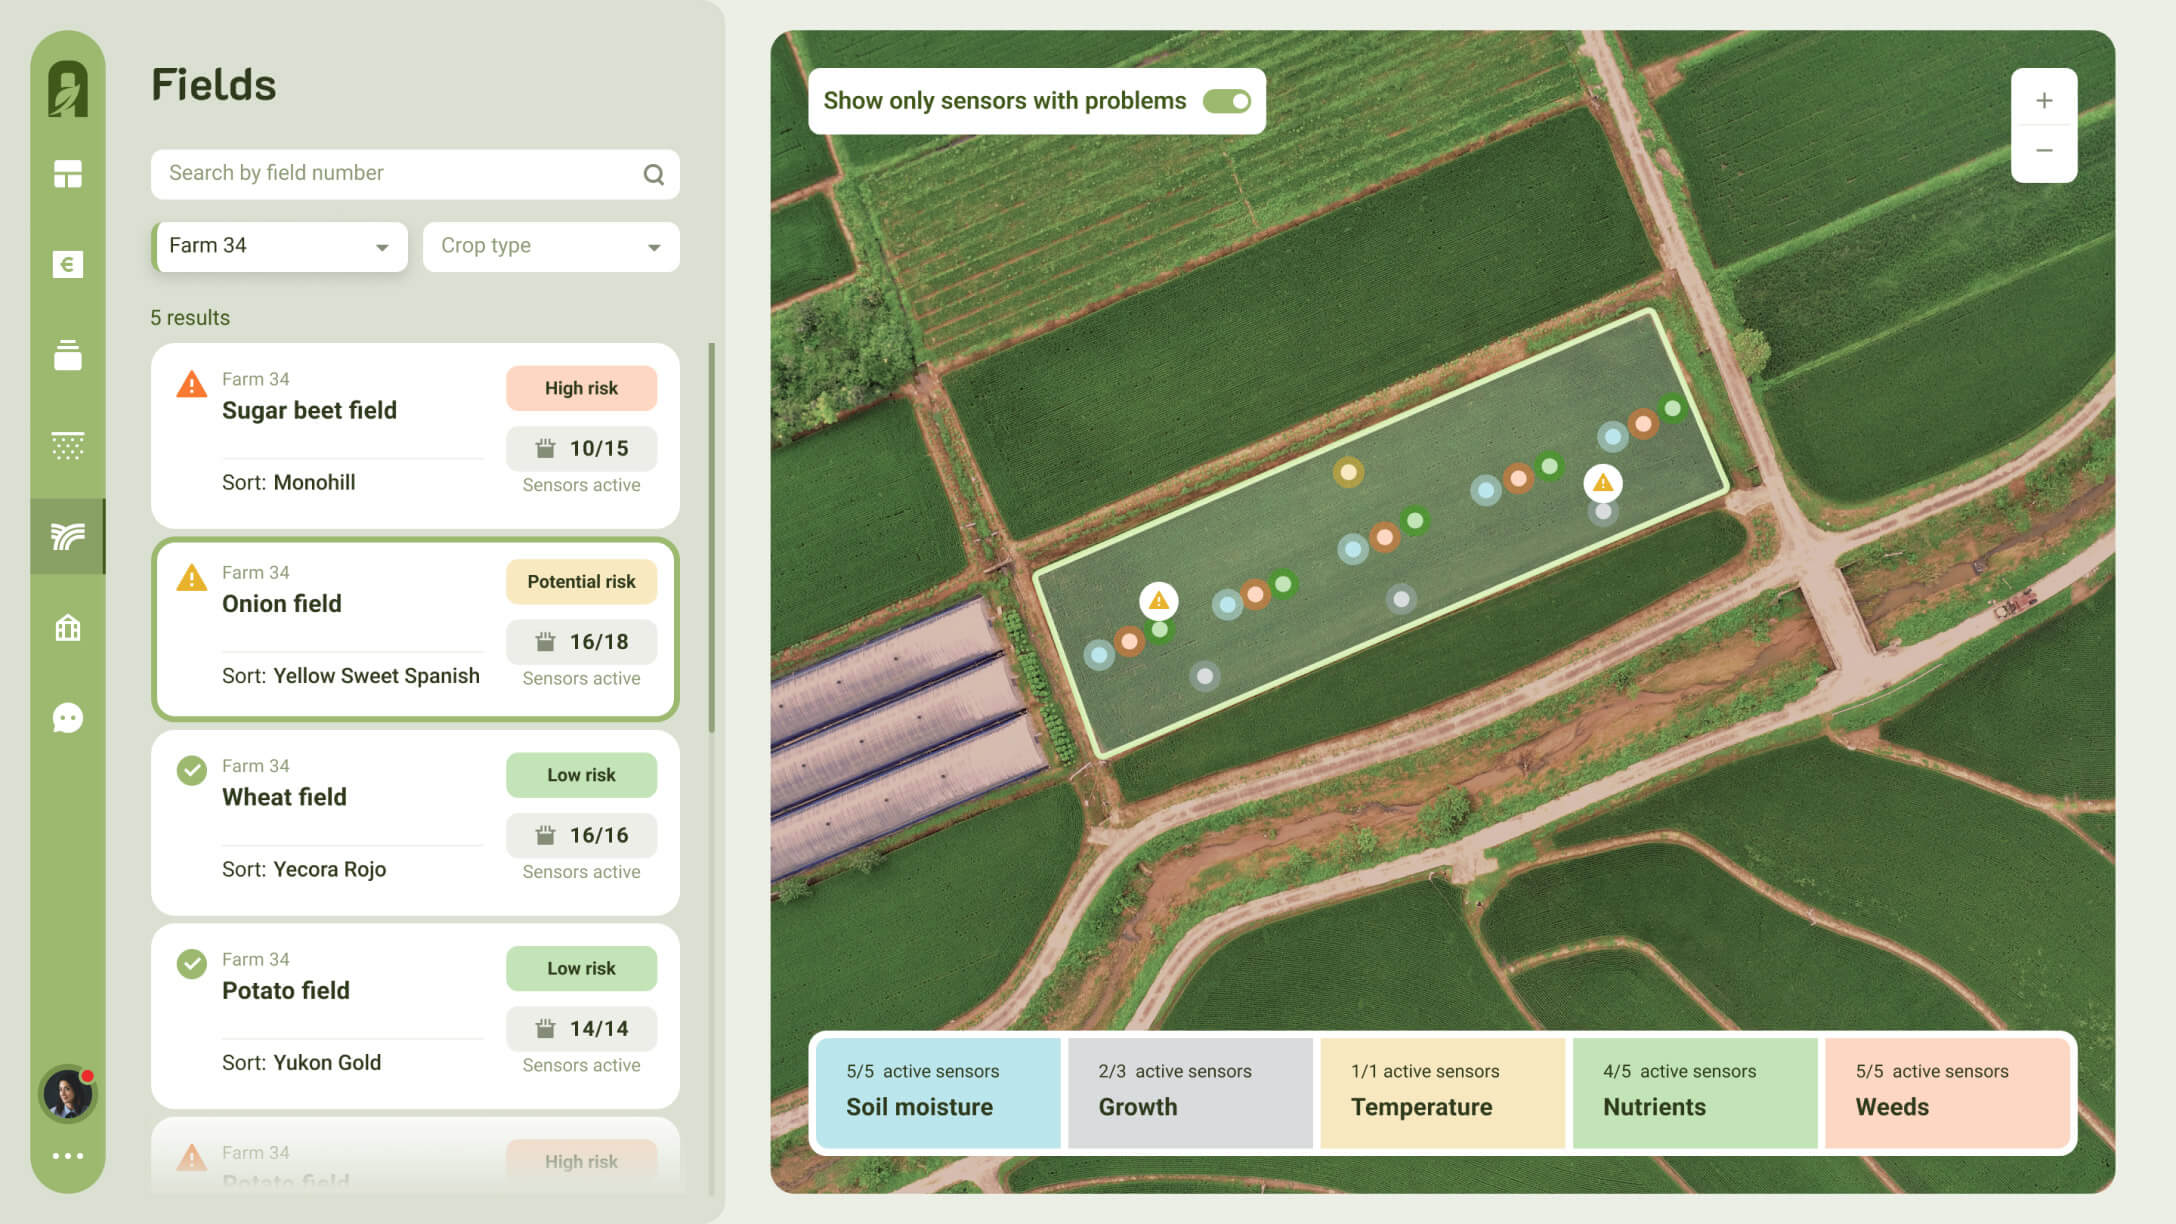
Task: Open the chat messages sidebar icon
Action: pos(67,718)
